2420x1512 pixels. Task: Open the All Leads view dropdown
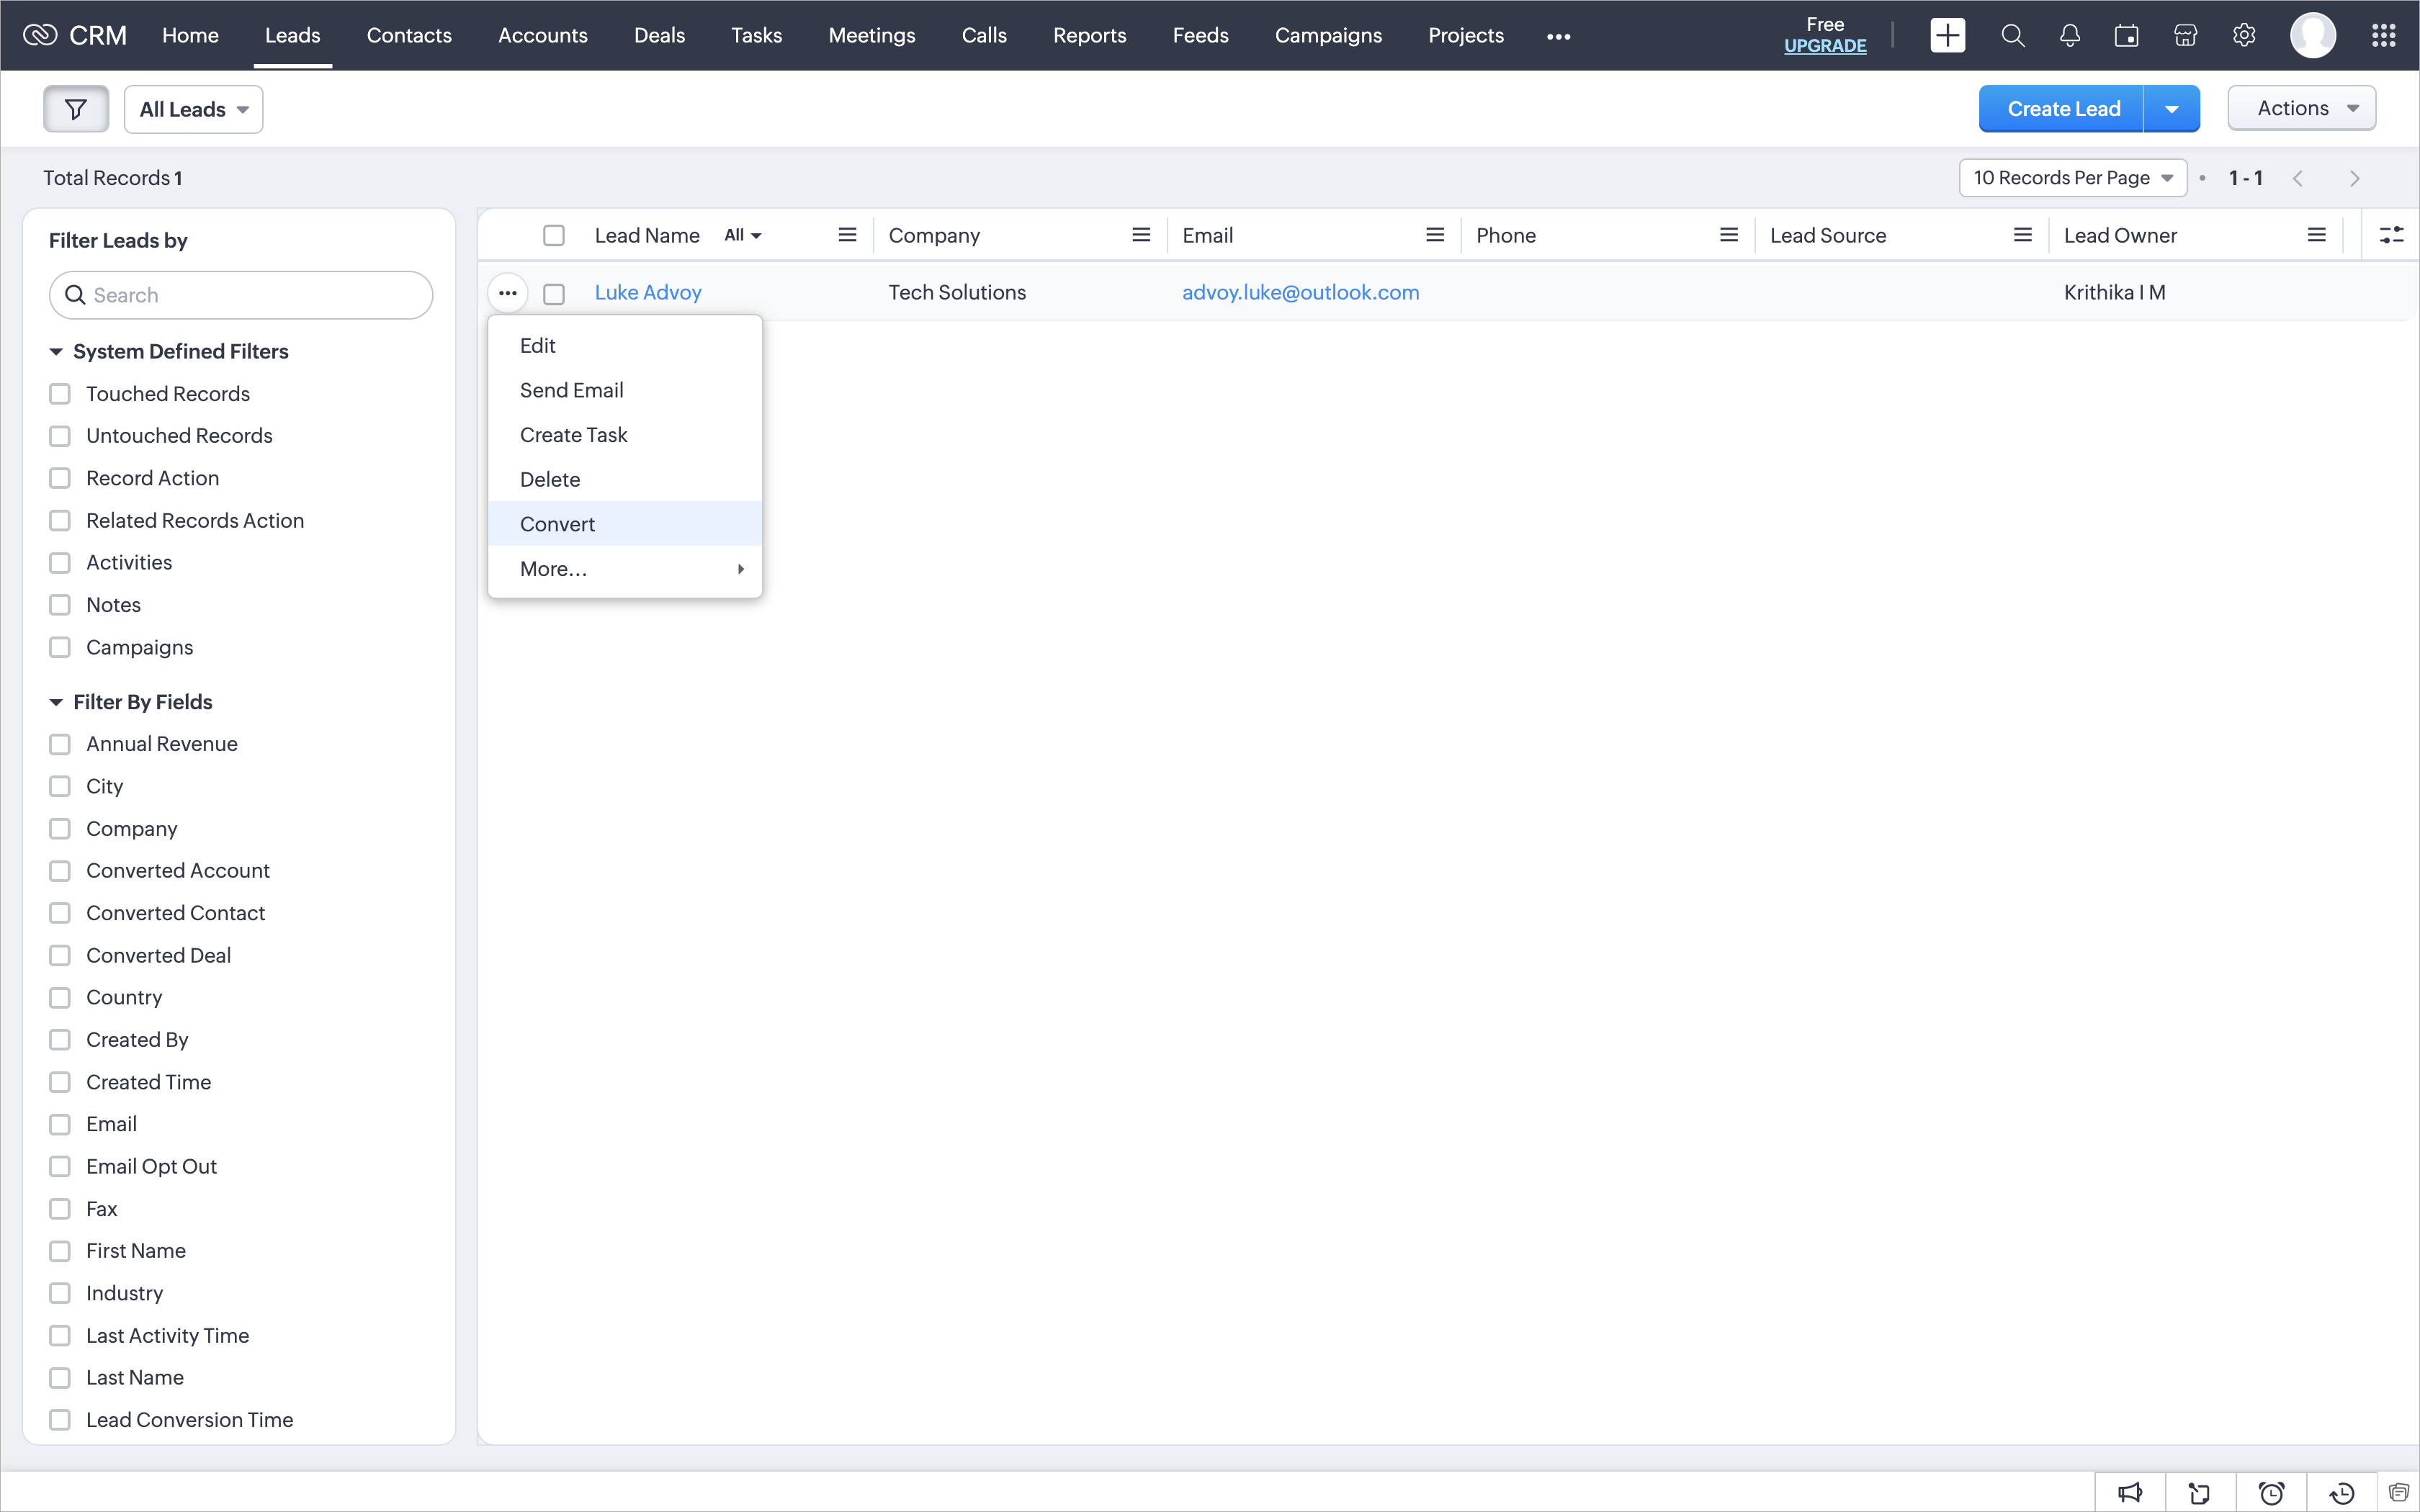(194, 109)
